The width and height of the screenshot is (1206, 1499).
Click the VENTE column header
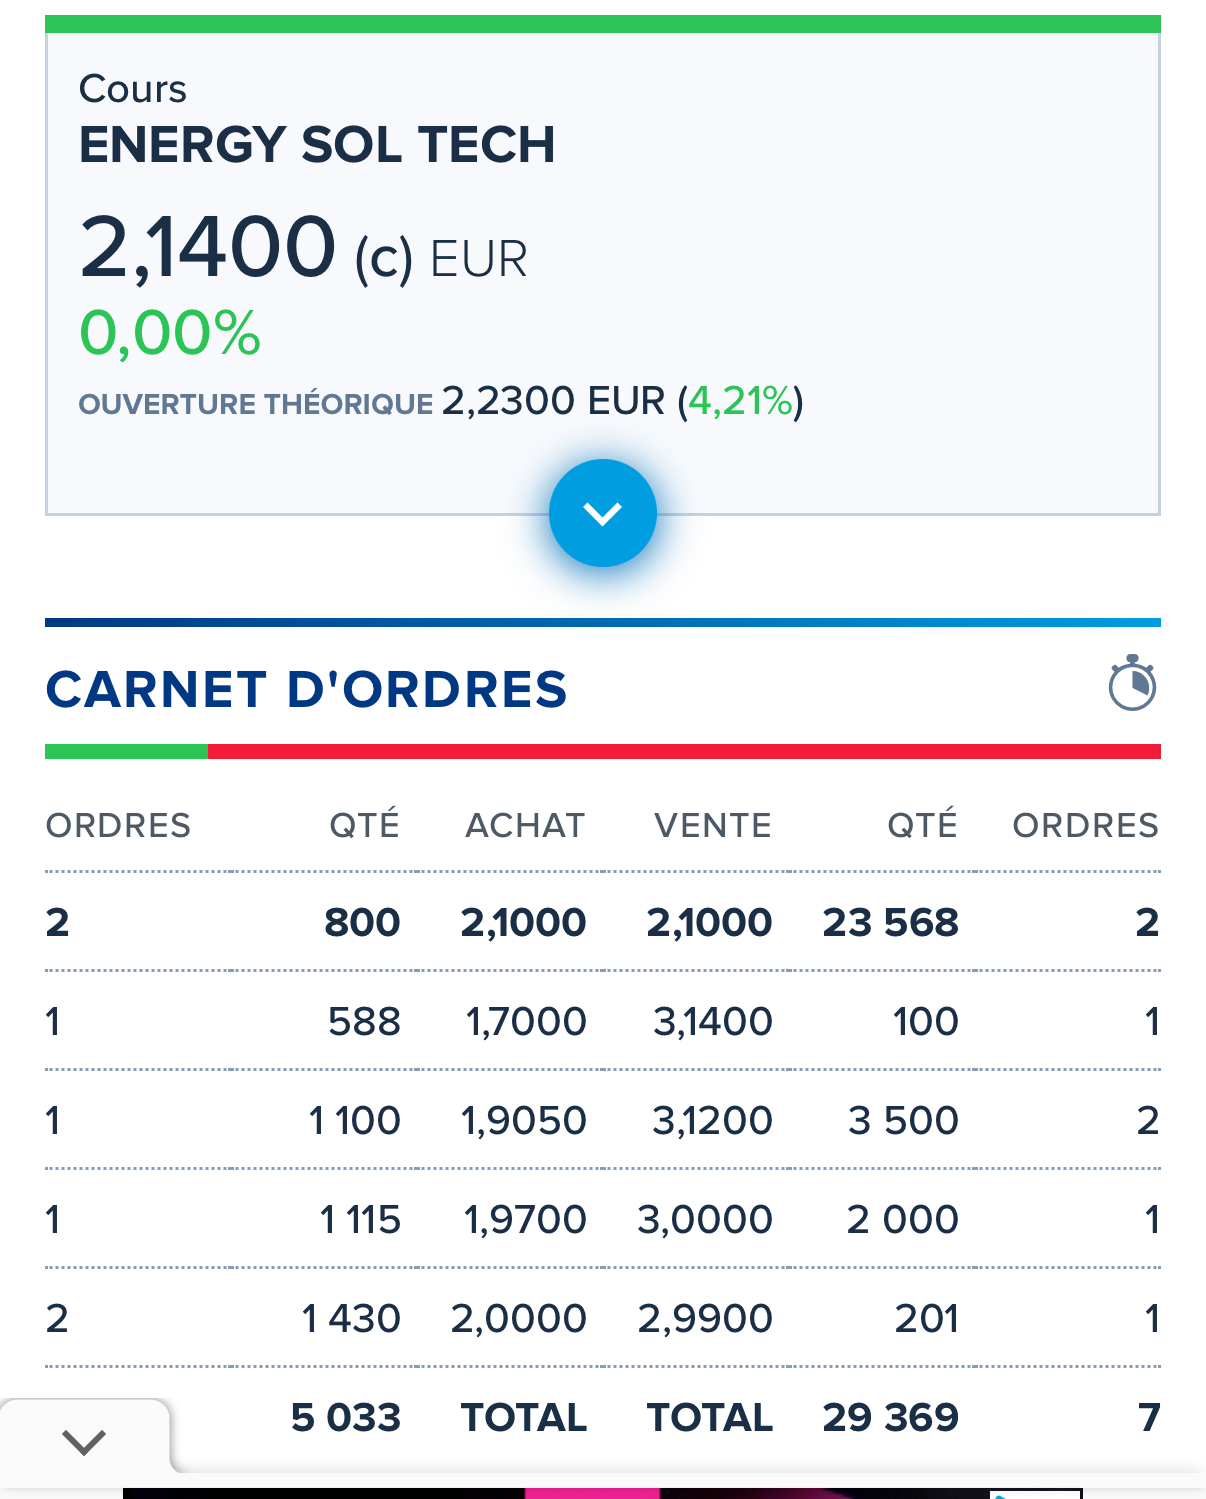[x=712, y=825]
